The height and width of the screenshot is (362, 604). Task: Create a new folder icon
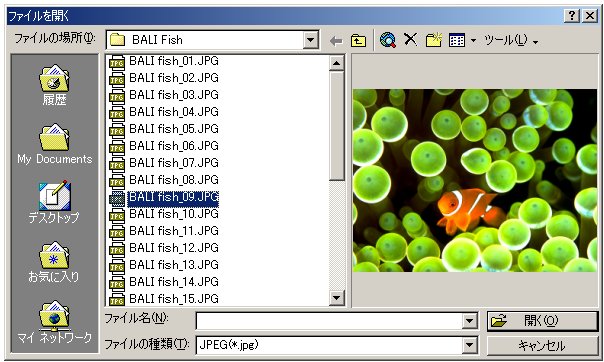click(434, 40)
